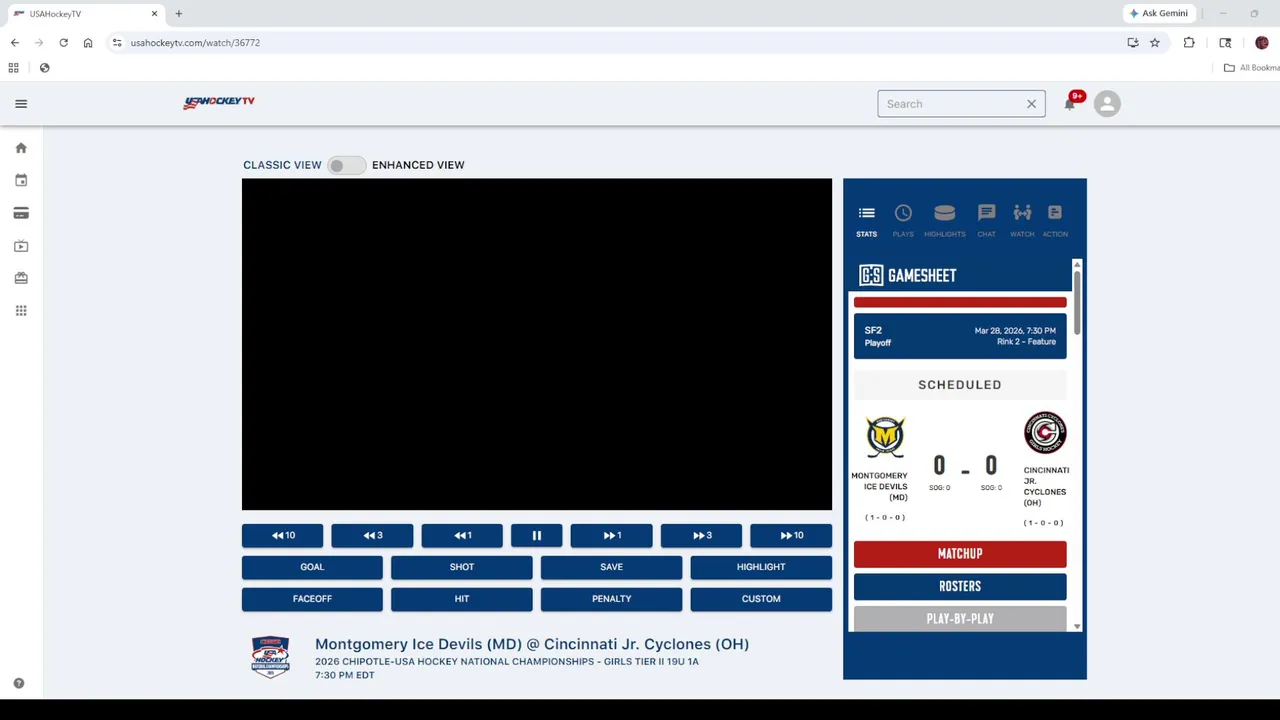
Task: Switch to the Stats tab
Action: pos(866,221)
